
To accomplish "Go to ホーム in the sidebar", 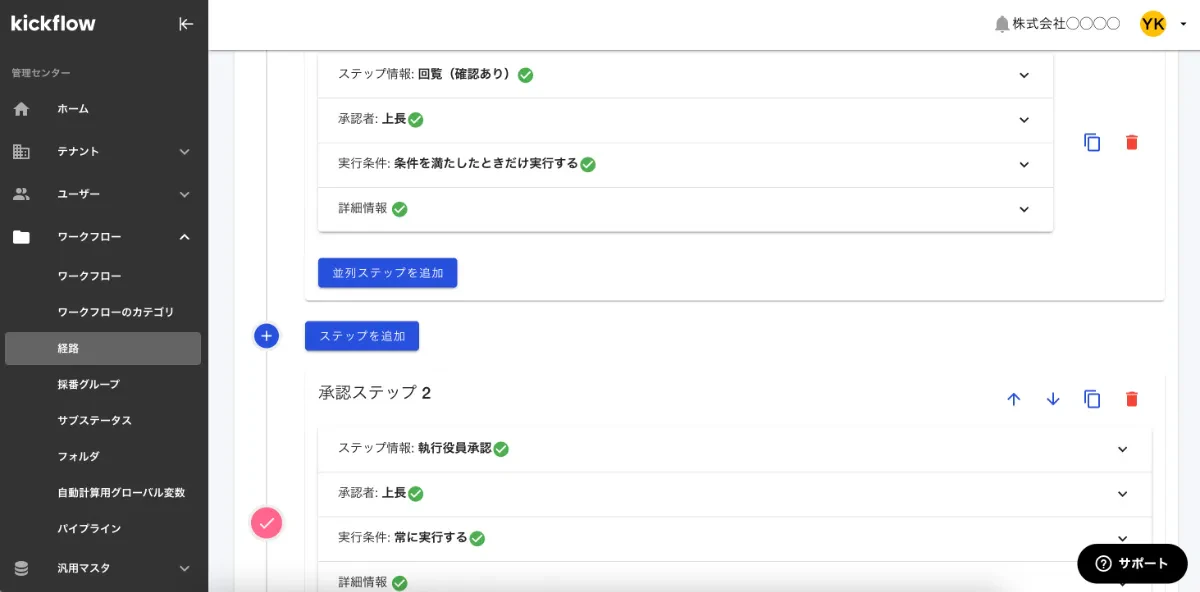I will coord(73,109).
